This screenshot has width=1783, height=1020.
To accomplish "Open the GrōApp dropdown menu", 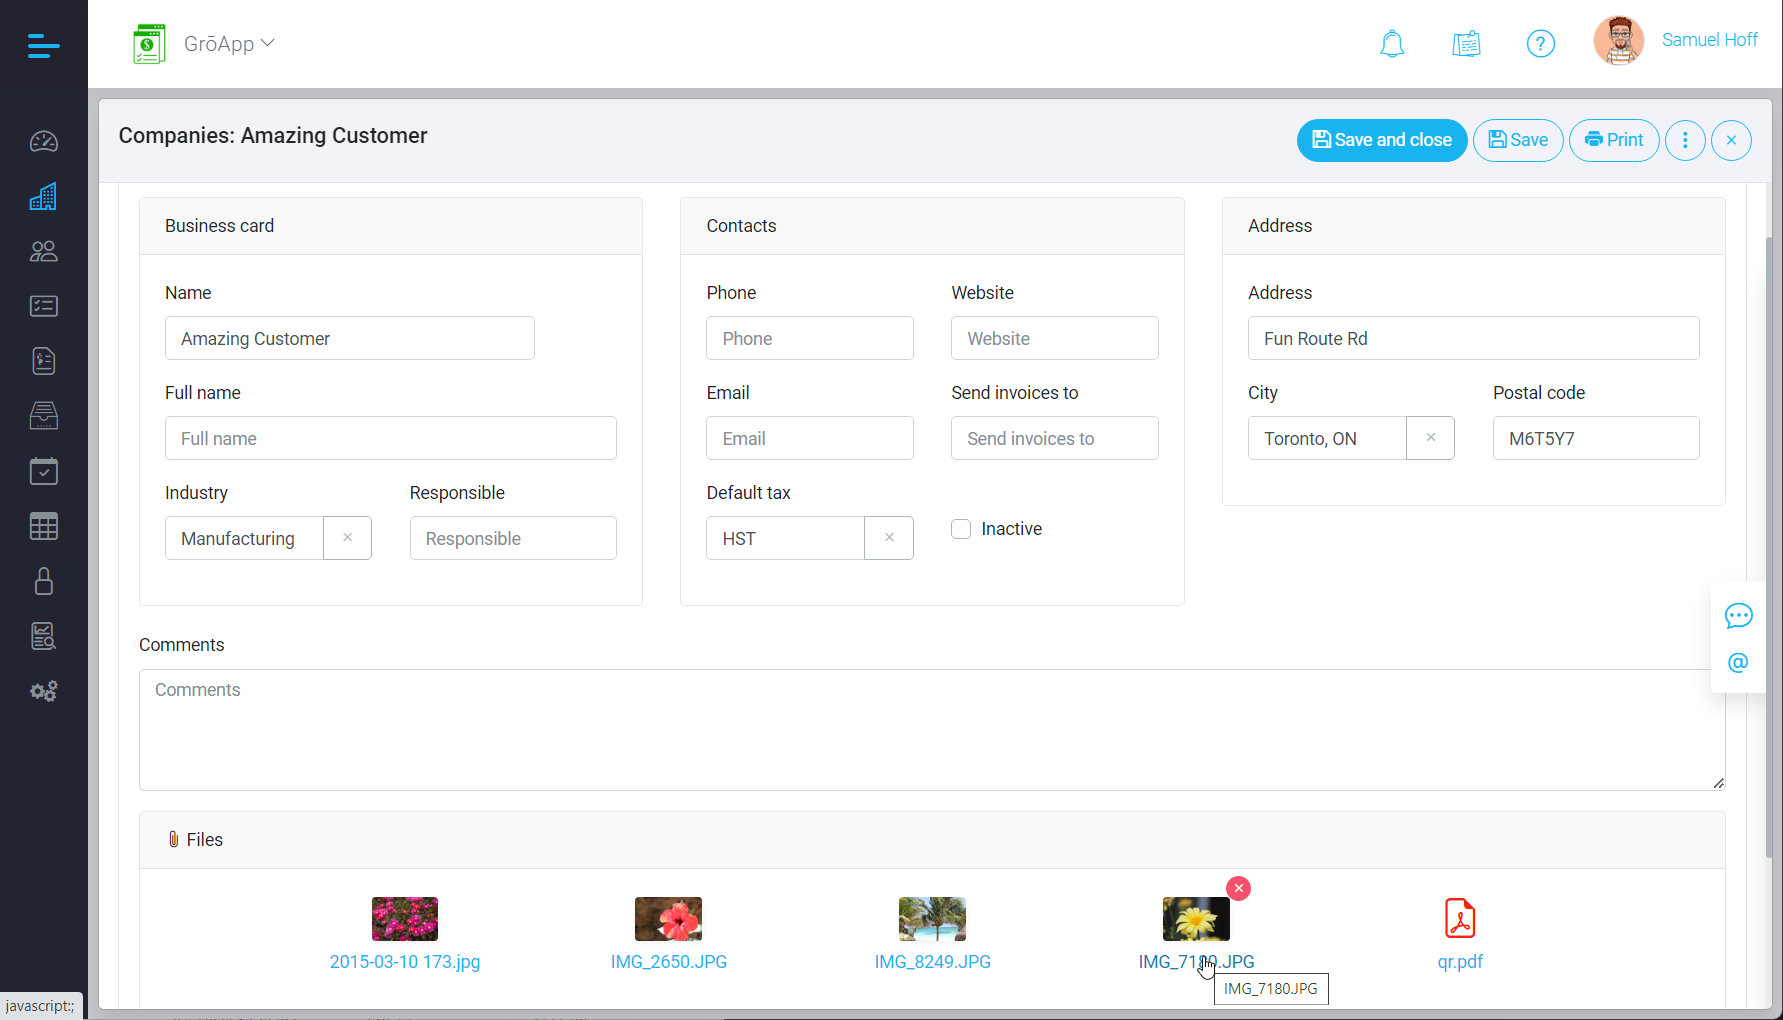I will click(x=228, y=44).
